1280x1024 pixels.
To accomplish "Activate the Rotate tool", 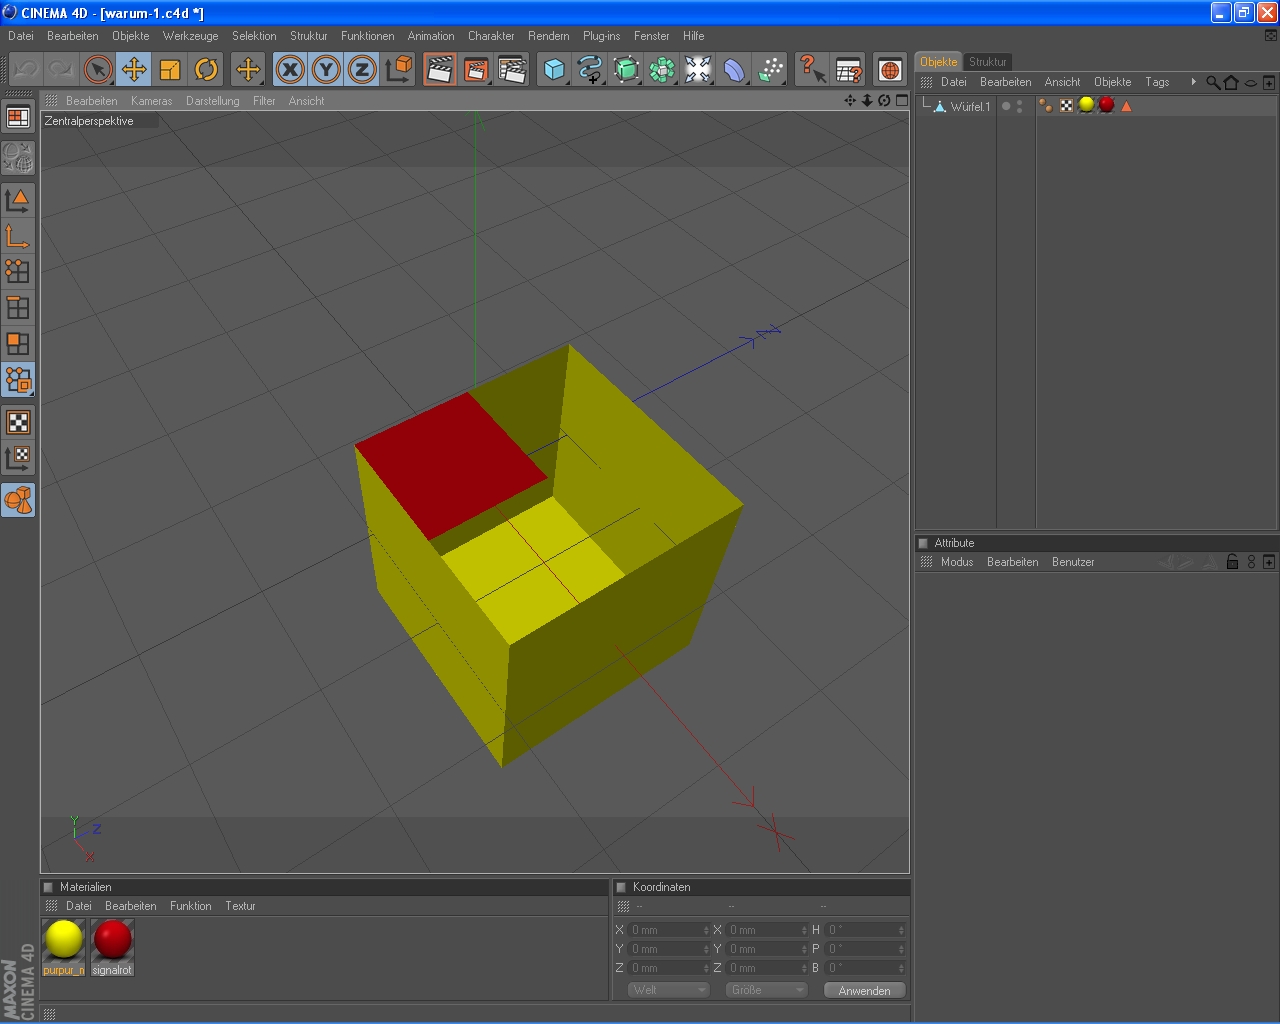I will coord(206,69).
